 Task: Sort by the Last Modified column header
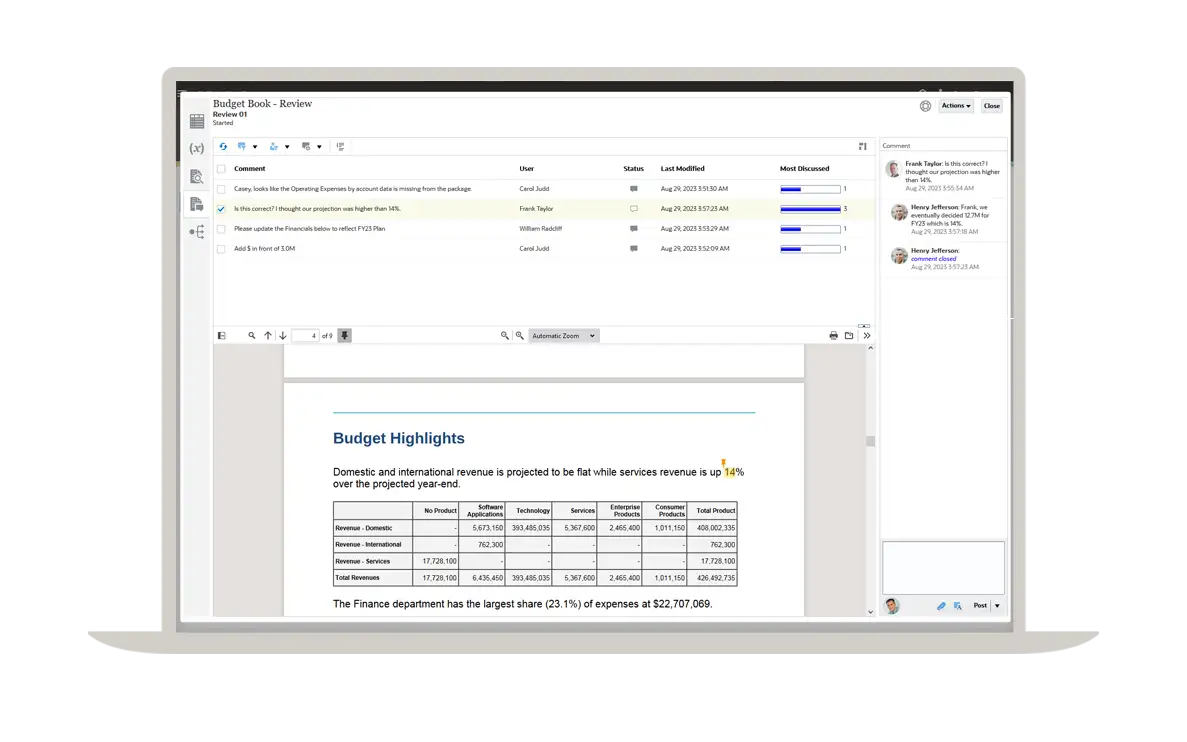click(x=682, y=169)
